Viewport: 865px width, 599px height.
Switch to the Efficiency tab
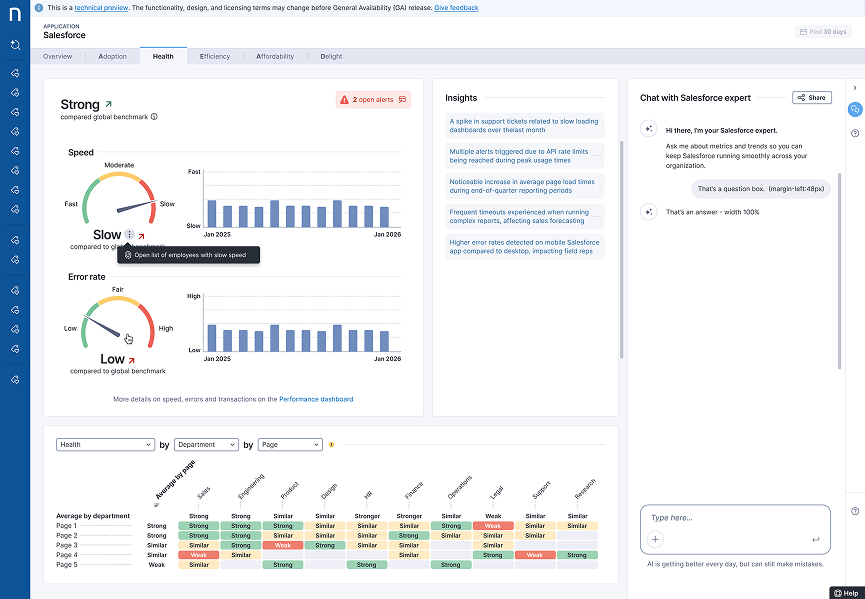[x=215, y=56]
